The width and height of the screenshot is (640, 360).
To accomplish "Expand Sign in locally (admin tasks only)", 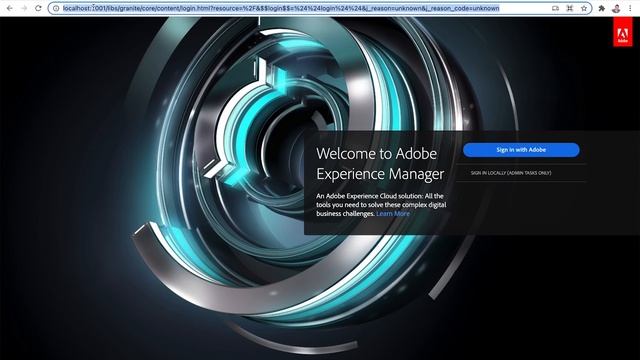I will pos(511,173).
